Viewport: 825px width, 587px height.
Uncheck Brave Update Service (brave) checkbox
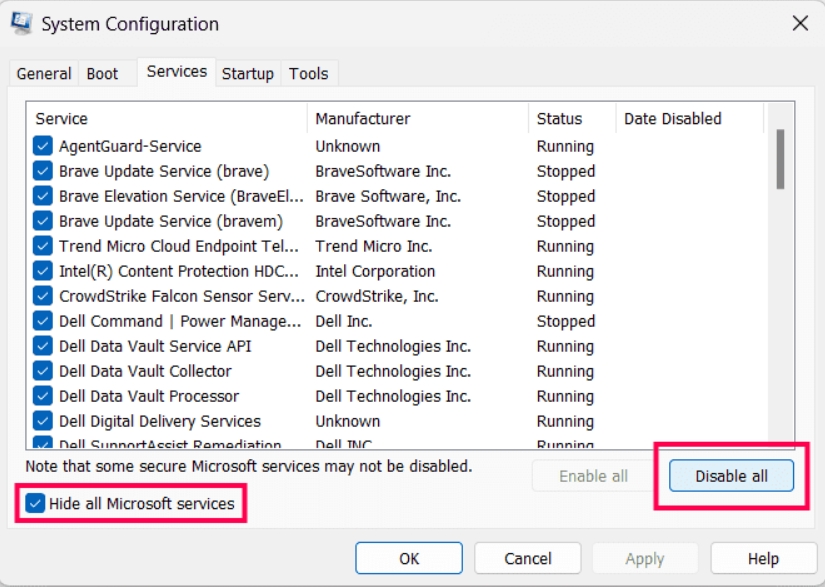click(x=43, y=171)
